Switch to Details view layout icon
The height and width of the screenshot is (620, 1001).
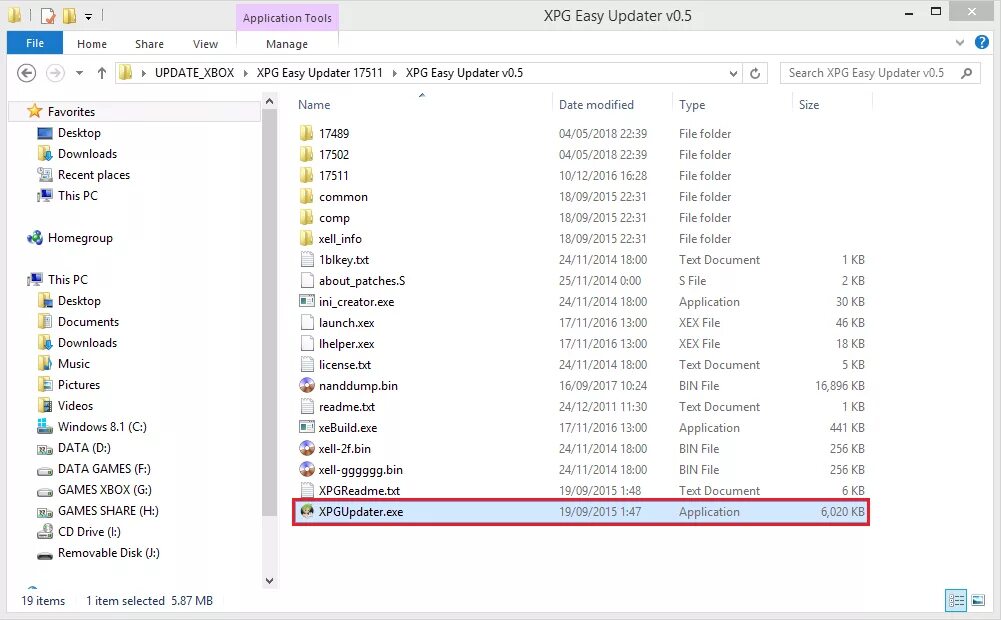tap(956, 600)
